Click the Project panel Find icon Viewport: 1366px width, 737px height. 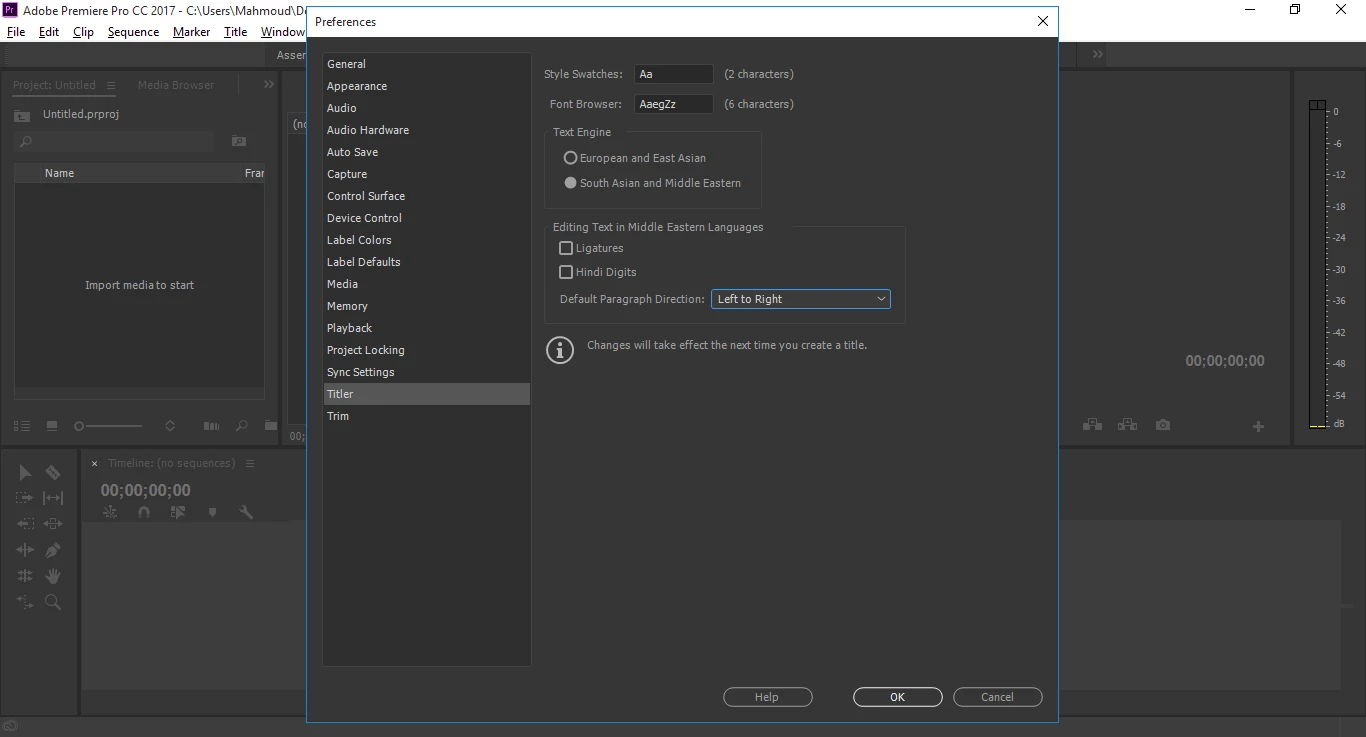click(x=241, y=426)
